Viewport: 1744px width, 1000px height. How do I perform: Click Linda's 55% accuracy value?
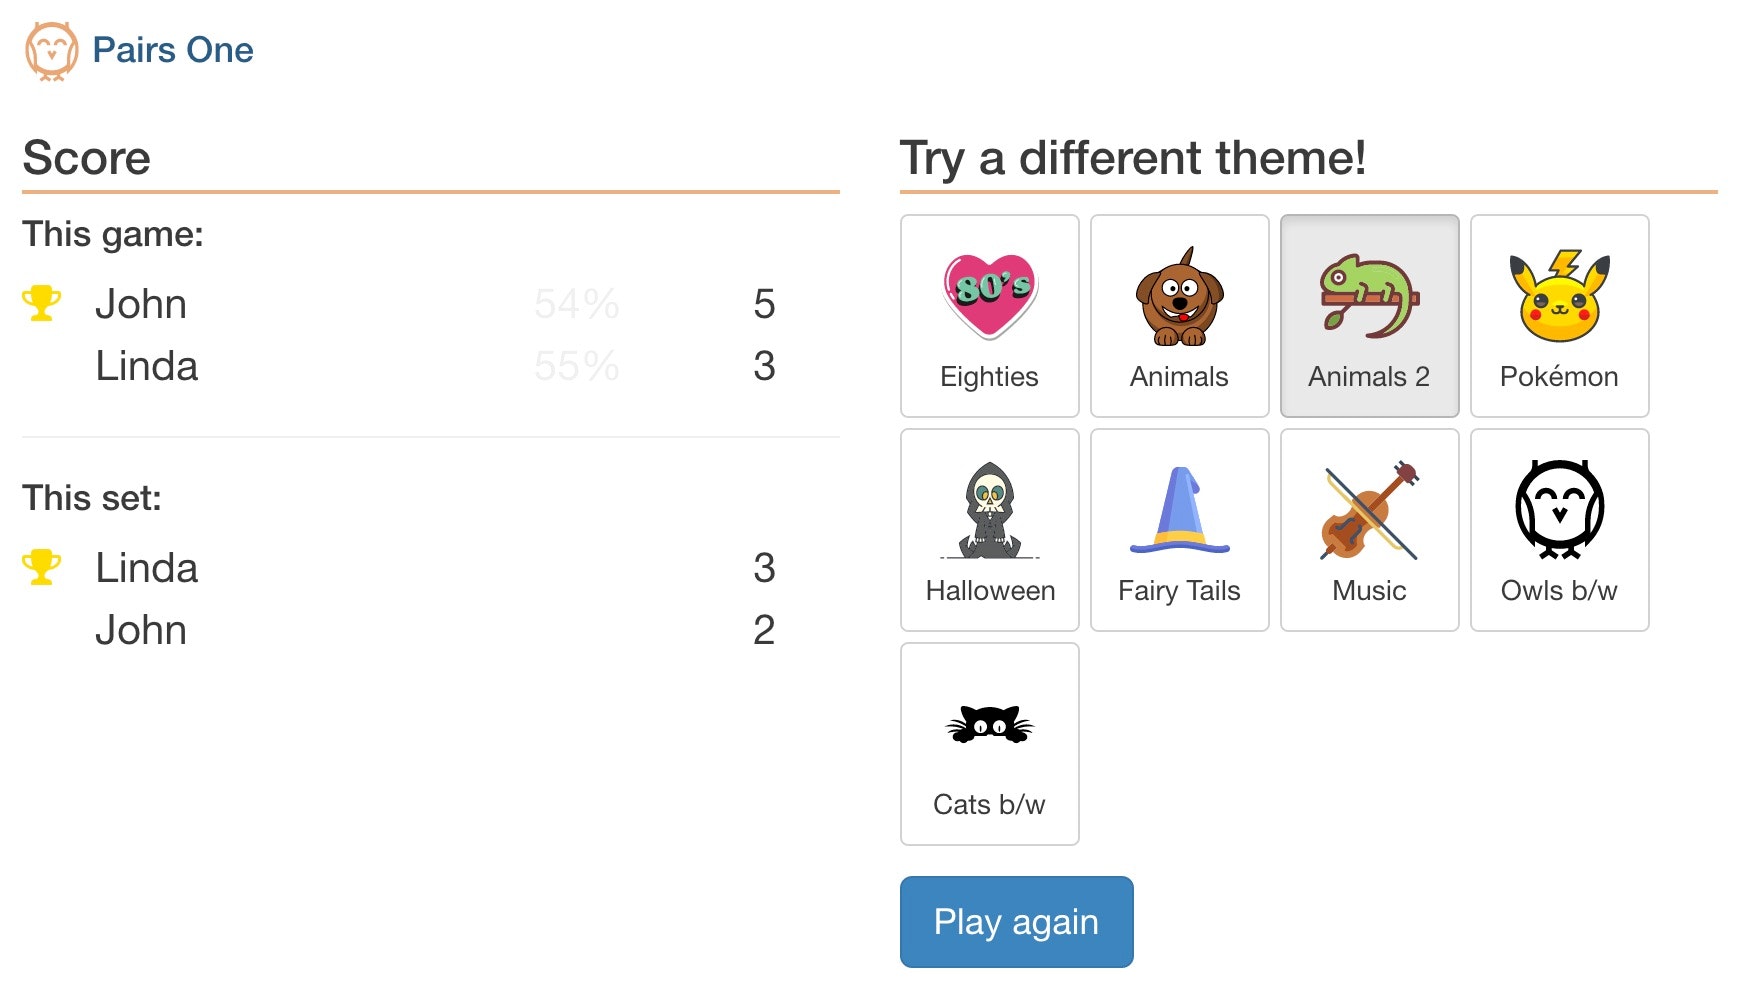(576, 366)
